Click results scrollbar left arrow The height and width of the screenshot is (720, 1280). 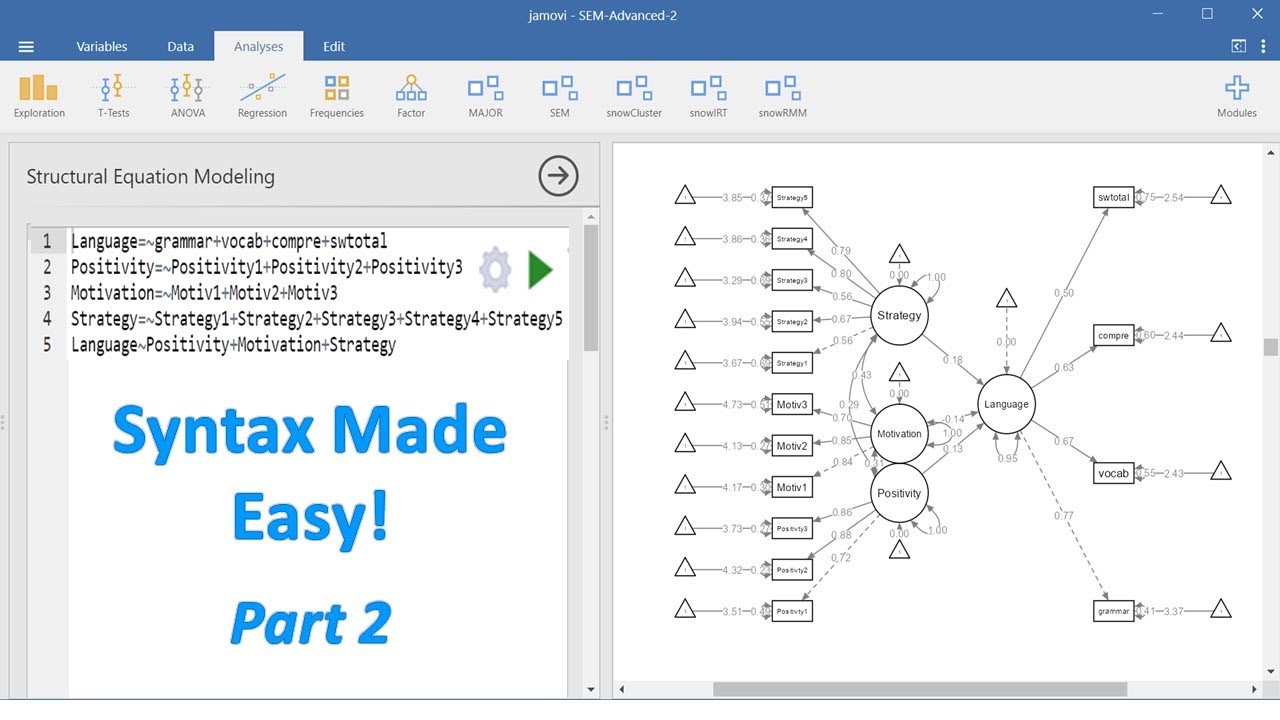622,689
